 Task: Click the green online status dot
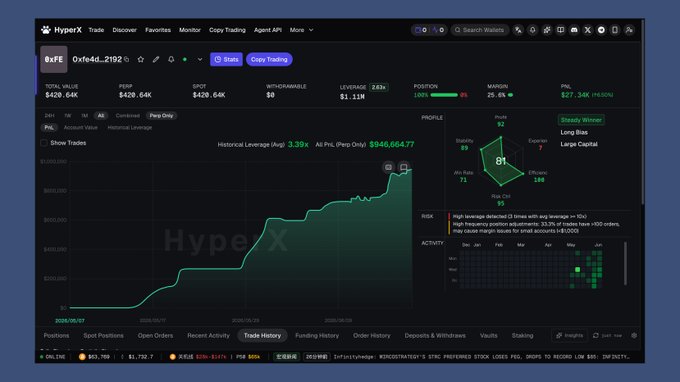point(185,59)
